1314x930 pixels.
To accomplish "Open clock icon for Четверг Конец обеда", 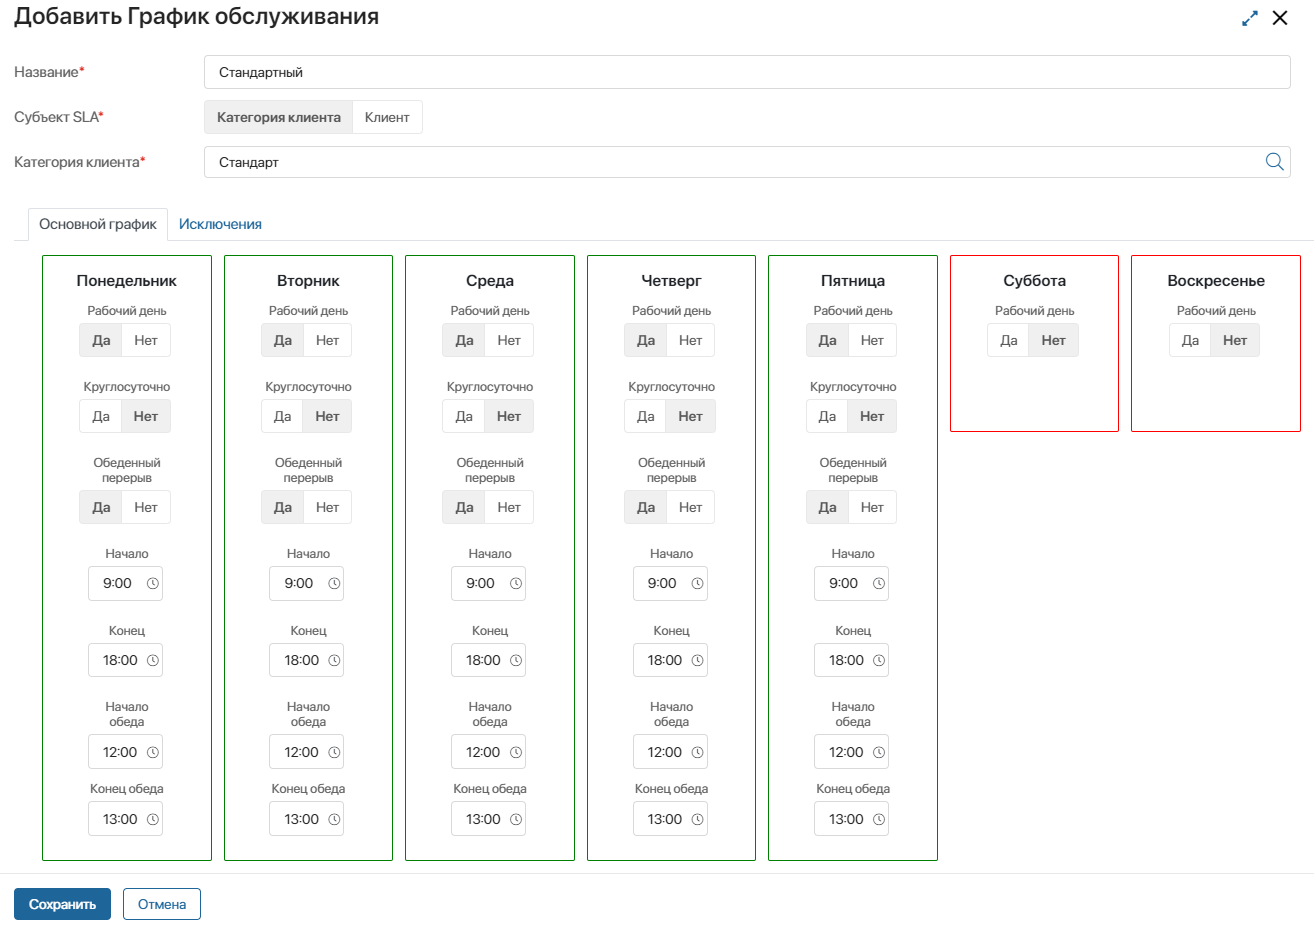I will (698, 820).
